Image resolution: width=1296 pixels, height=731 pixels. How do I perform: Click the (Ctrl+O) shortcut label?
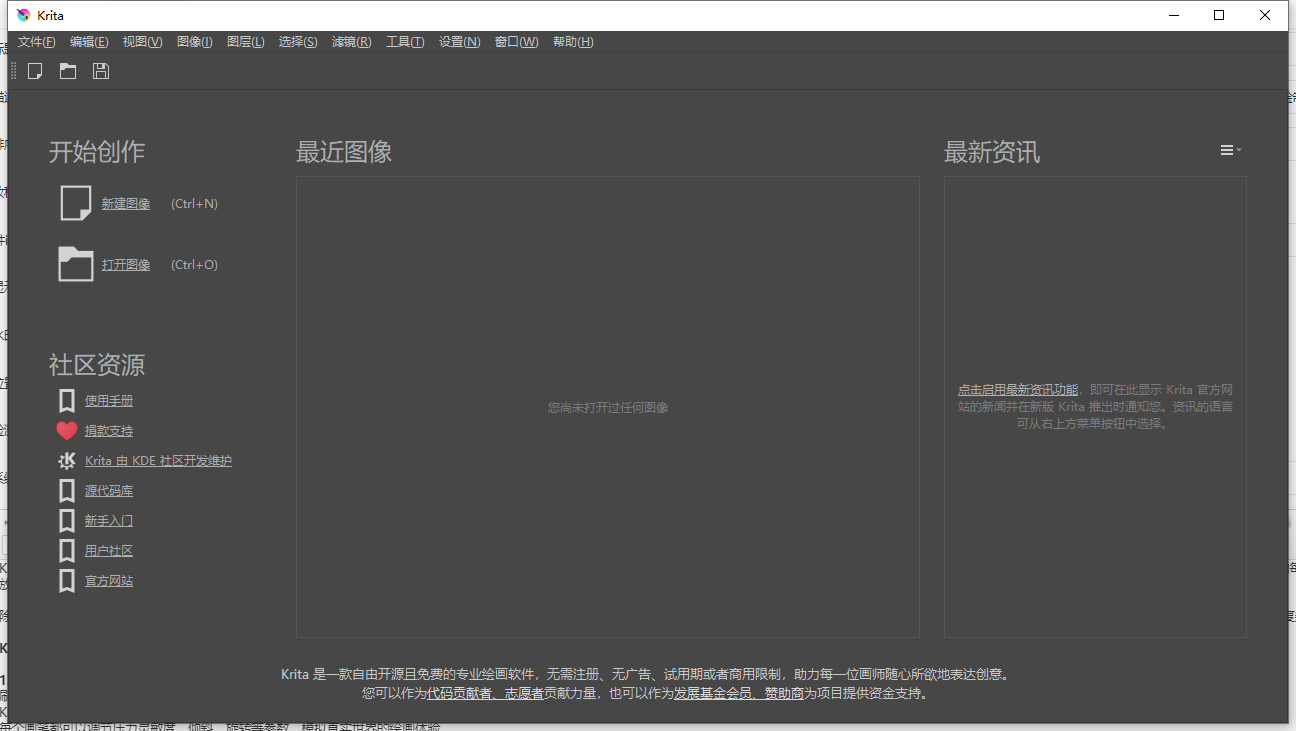pos(194,265)
